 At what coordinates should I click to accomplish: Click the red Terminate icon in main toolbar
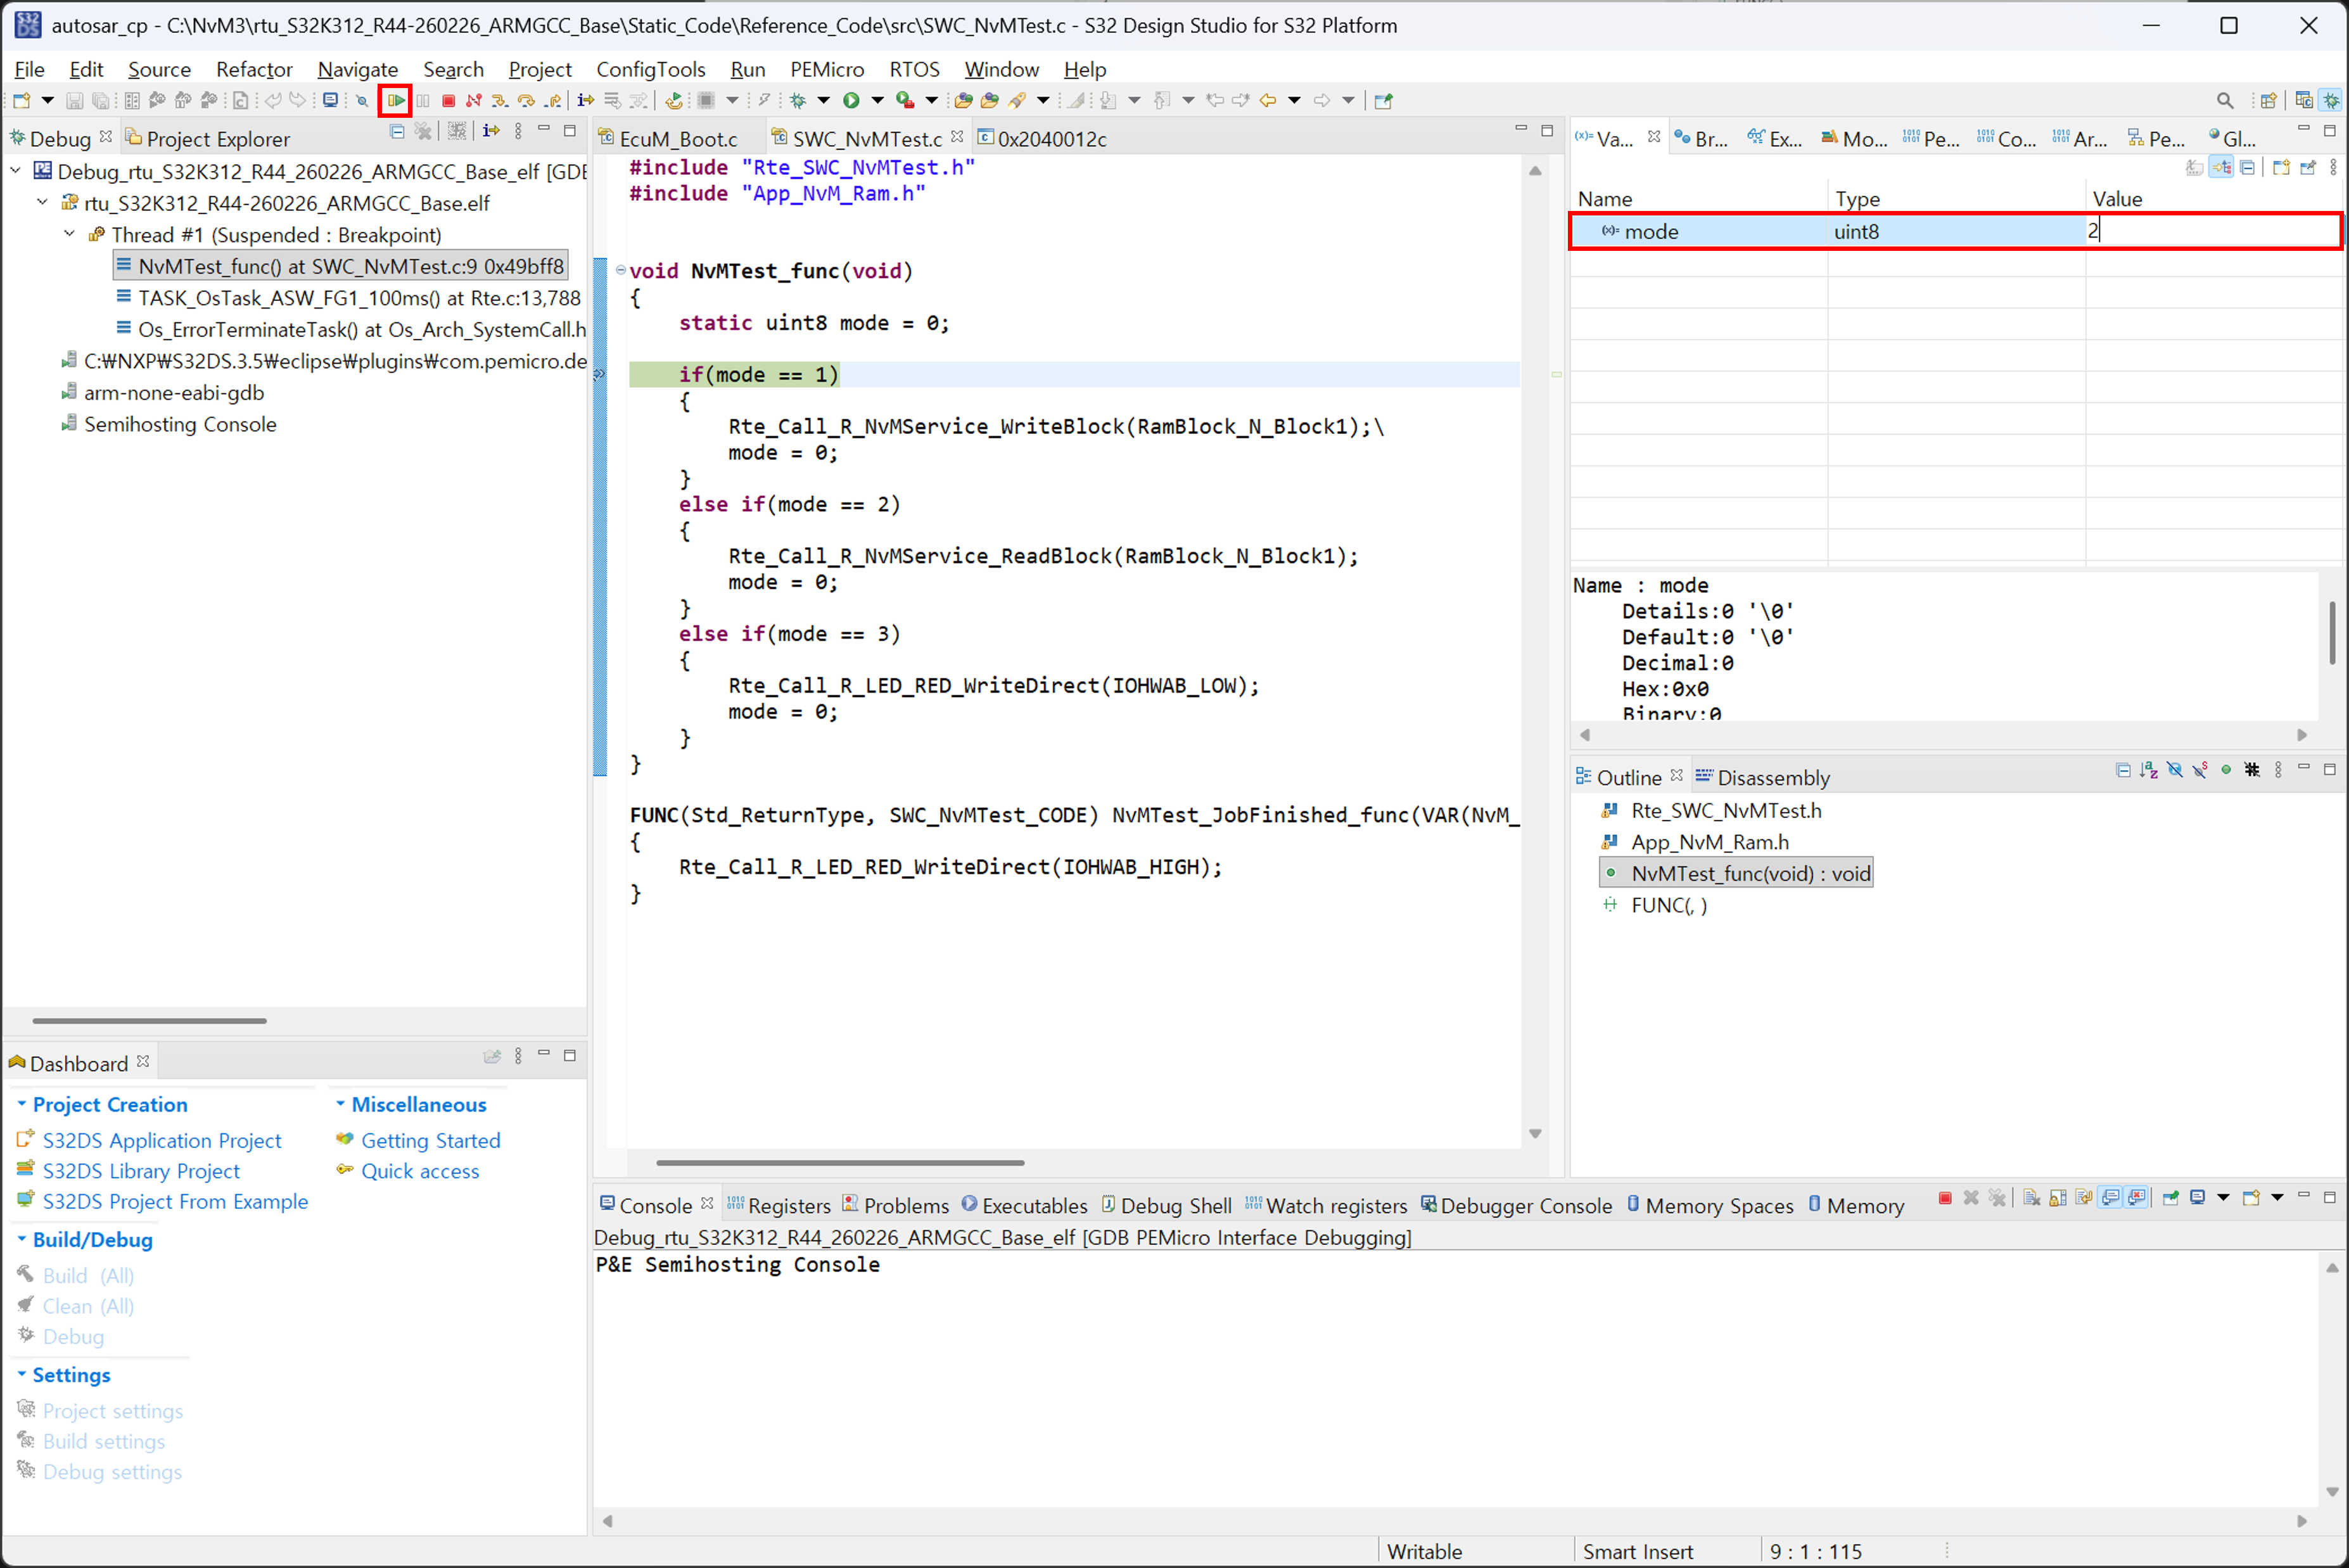[x=449, y=100]
